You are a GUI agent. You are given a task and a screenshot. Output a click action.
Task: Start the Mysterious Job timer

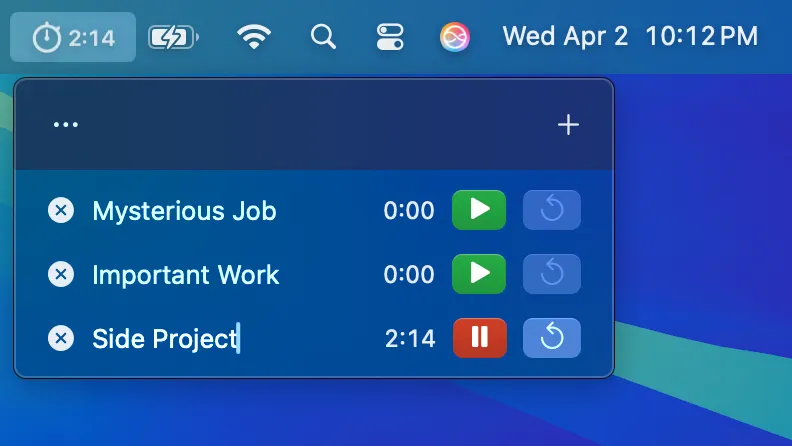click(x=479, y=210)
